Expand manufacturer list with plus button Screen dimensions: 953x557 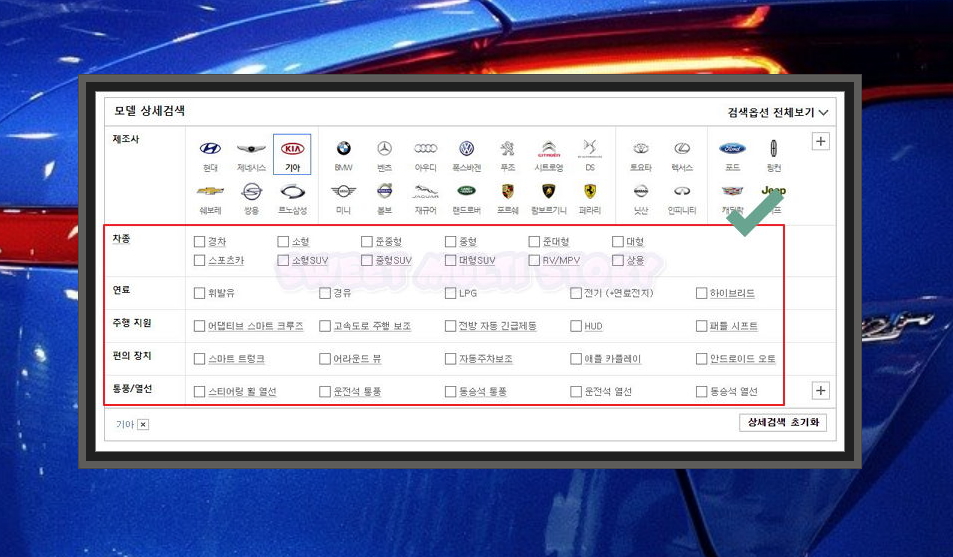pyautogui.click(x=821, y=141)
